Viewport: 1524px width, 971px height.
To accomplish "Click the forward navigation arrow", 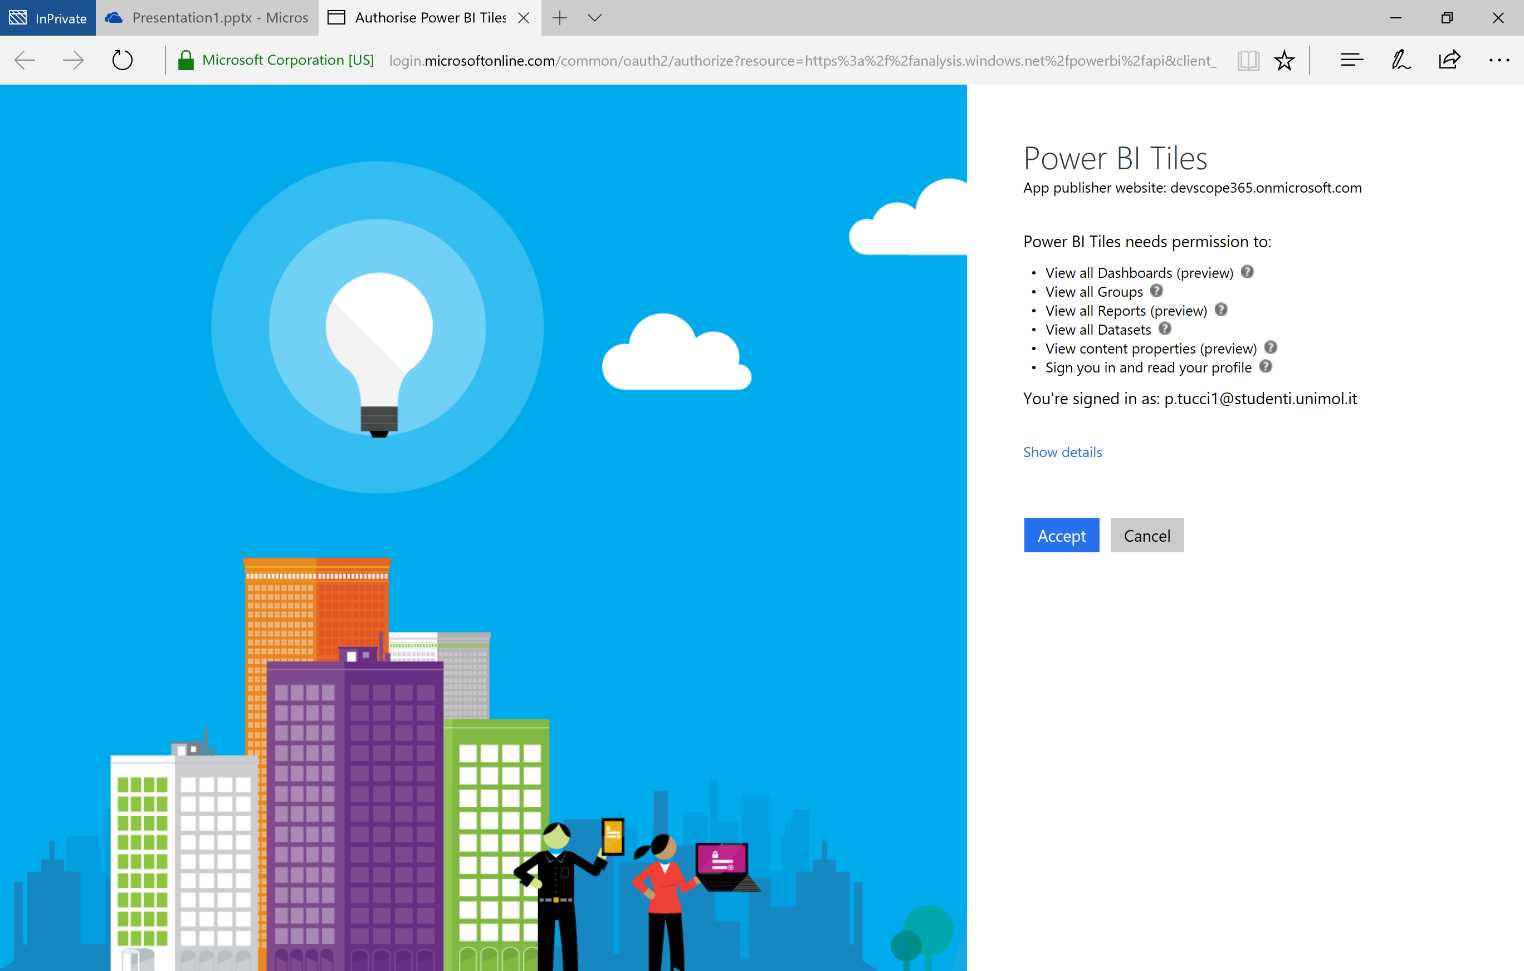I will coord(73,60).
